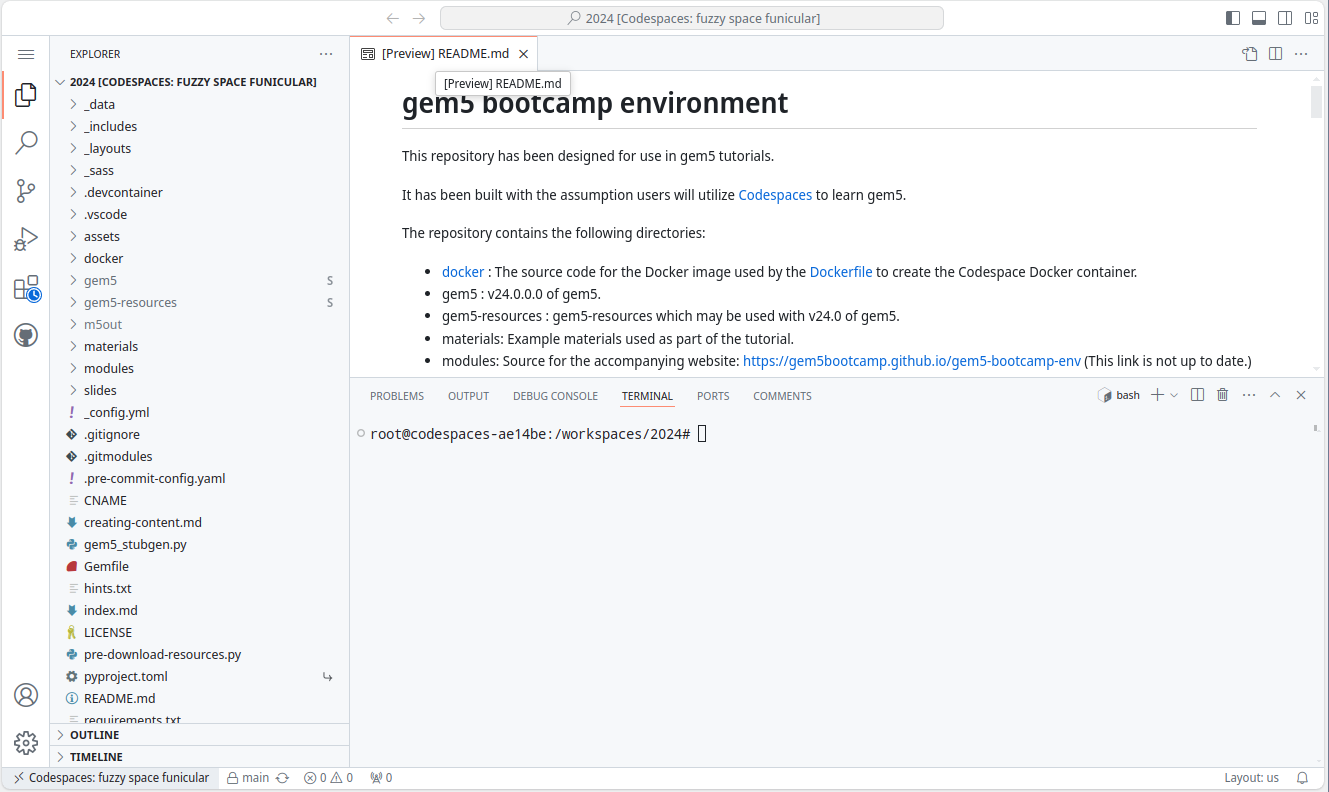Open the Extensions panel icon

click(x=26, y=287)
